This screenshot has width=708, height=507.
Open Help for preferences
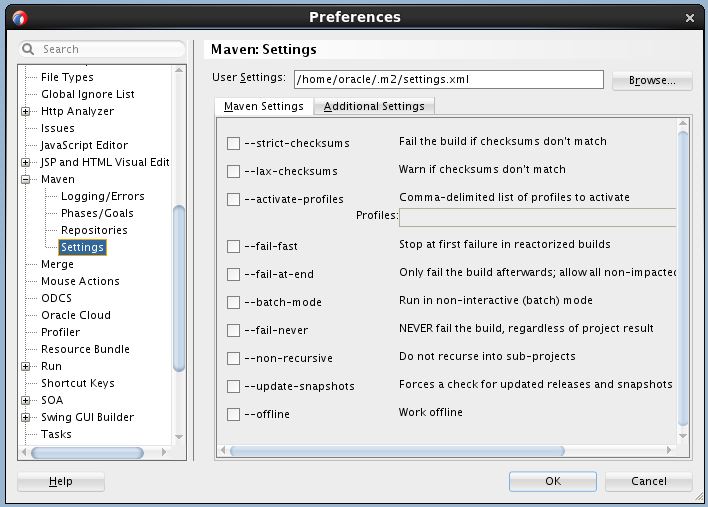coord(60,481)
